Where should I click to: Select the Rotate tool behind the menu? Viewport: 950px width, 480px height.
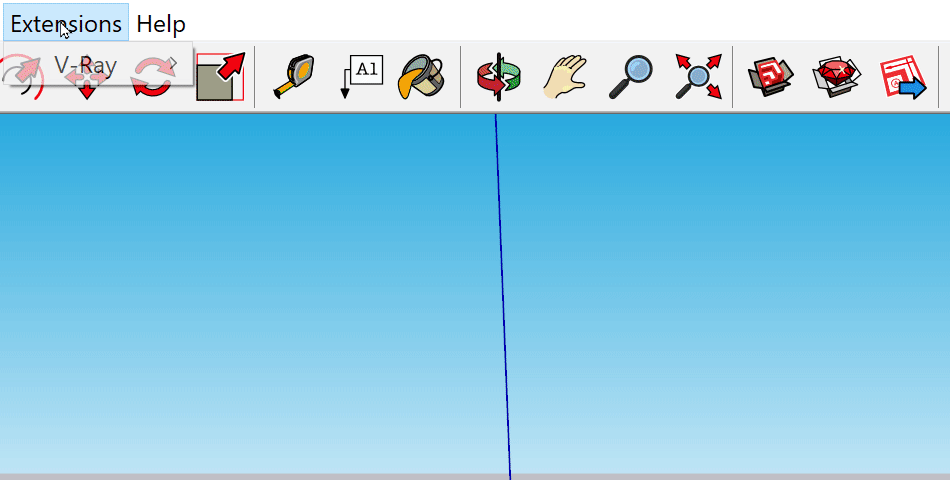153,78
